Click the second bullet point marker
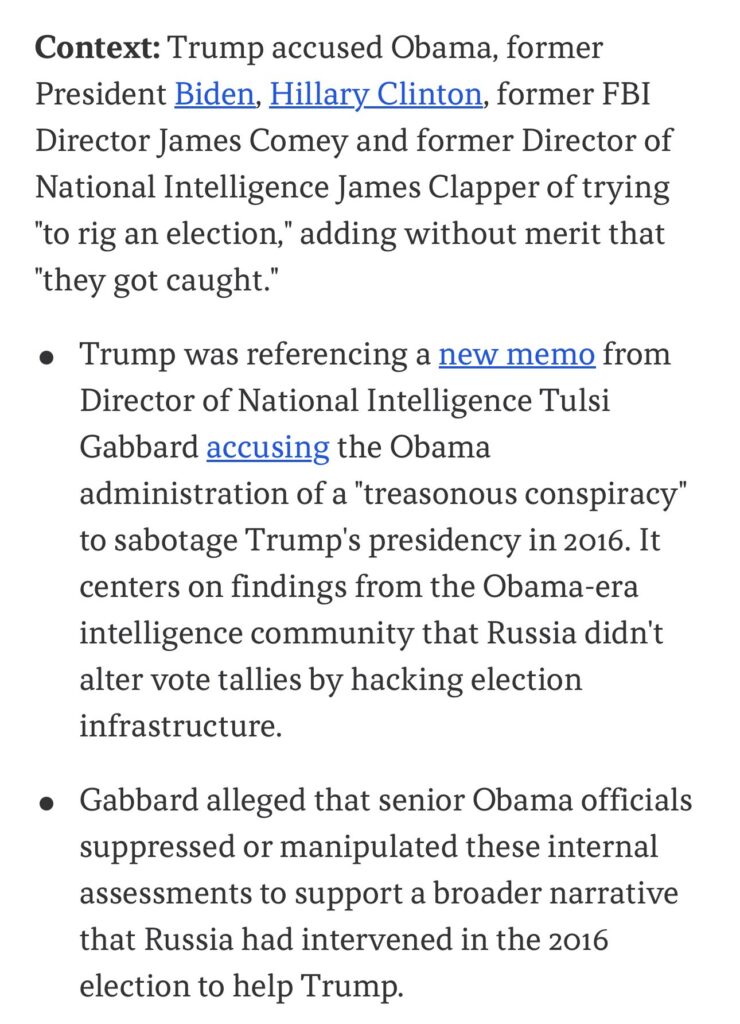This screenshot has height=1024, width=740. tap(46, 804)
